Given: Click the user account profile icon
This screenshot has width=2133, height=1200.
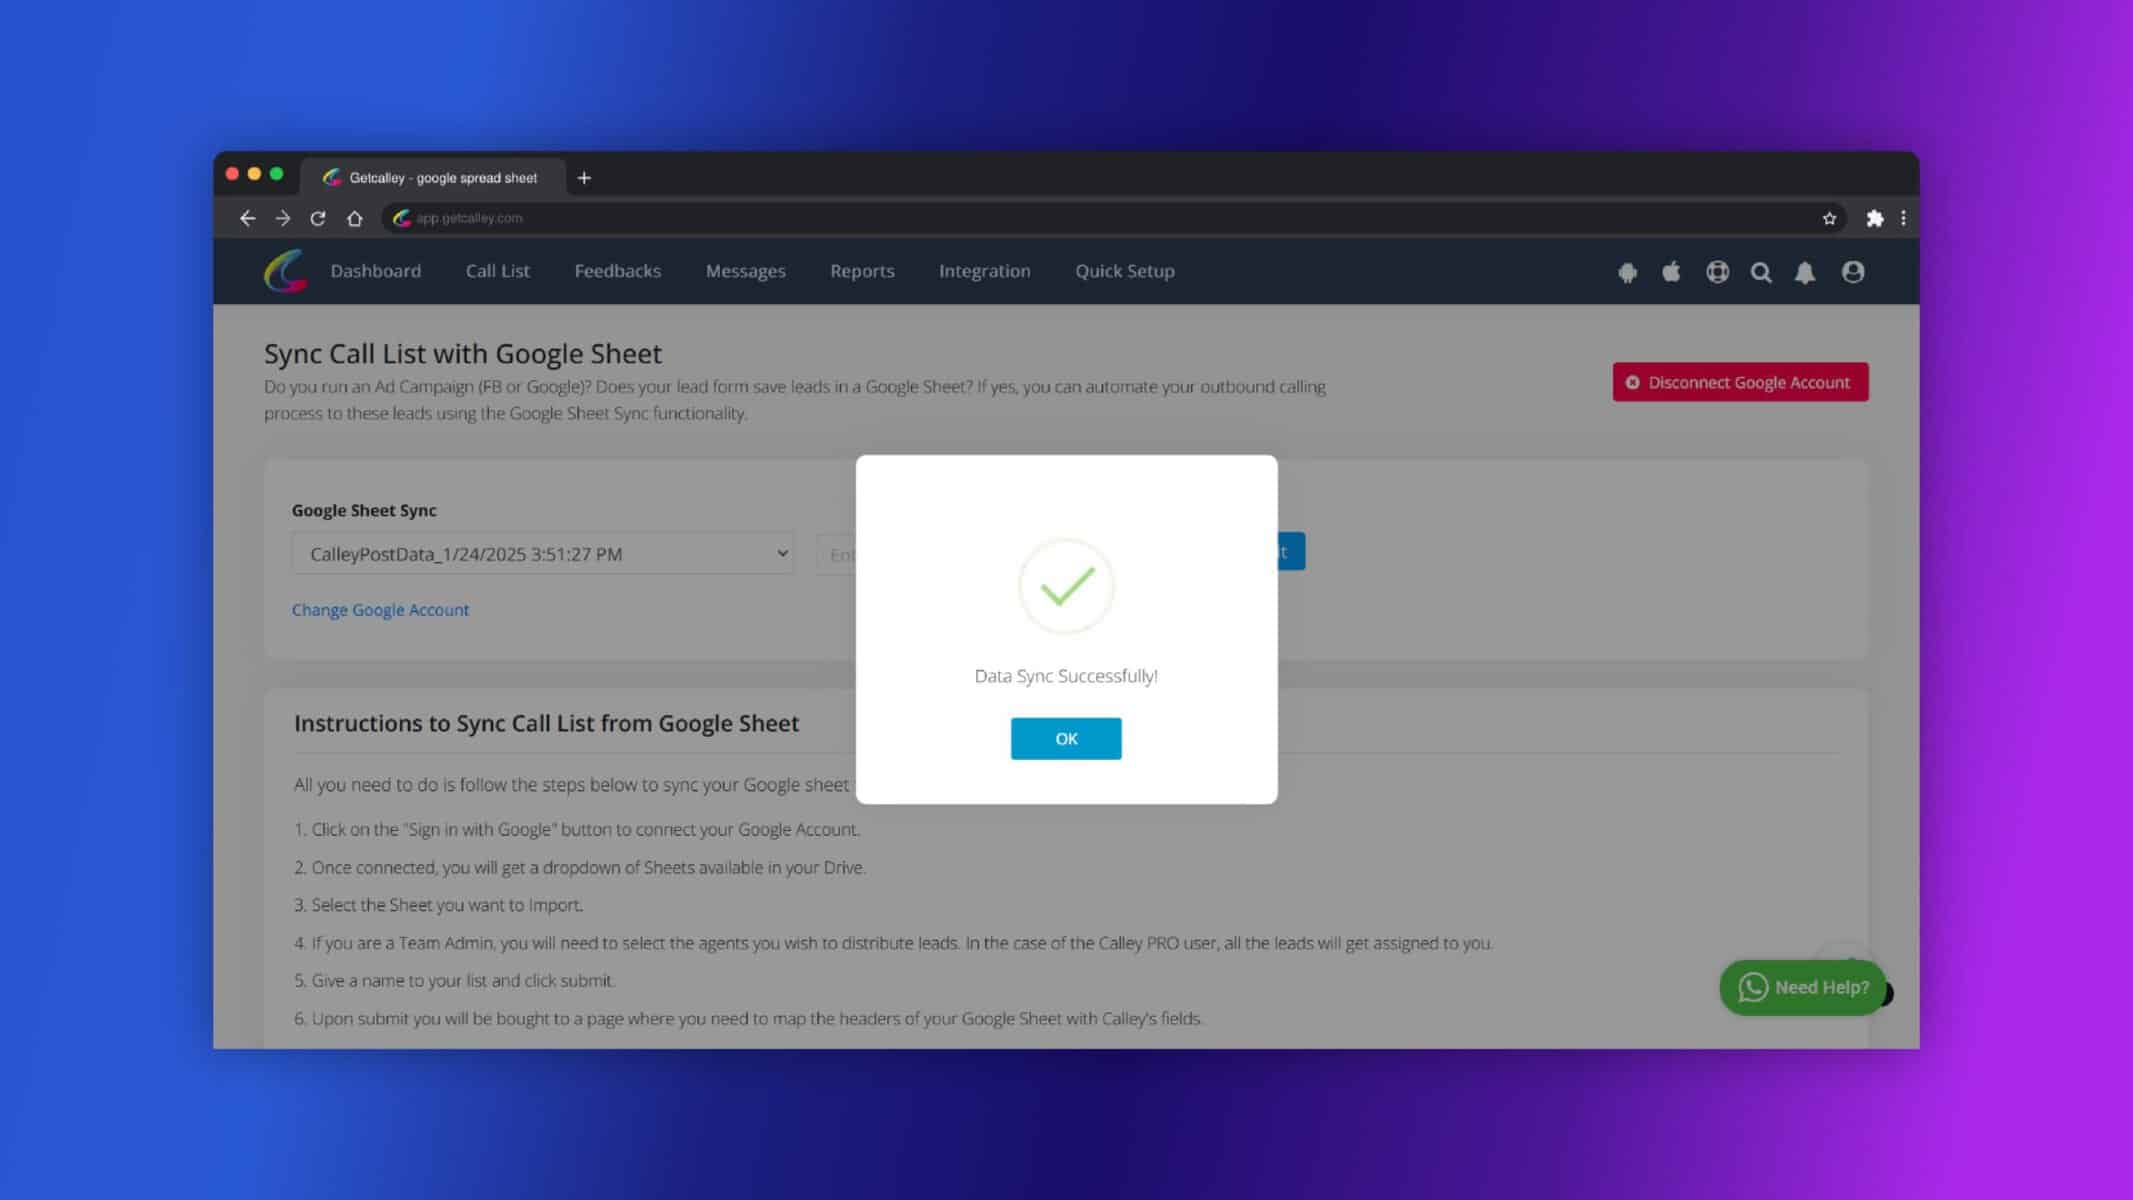Looking at the screenshot, I should coord(1852,271).
